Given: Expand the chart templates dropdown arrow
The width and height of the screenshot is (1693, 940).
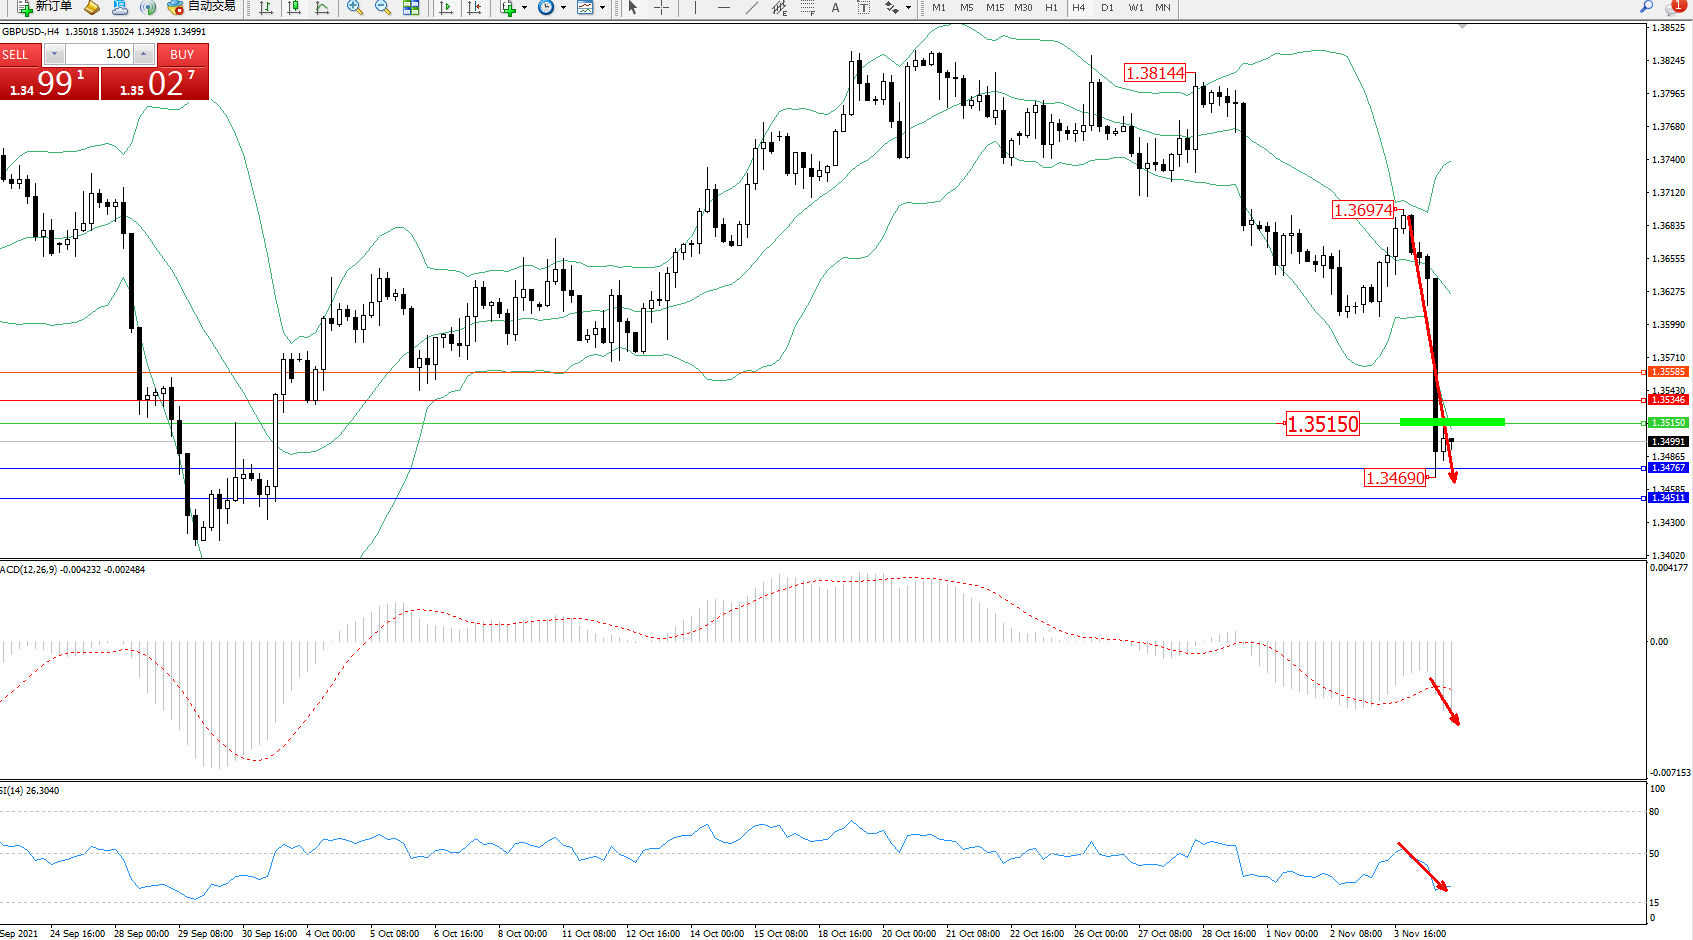Looking at the screenshot, I should coord(602,7).
